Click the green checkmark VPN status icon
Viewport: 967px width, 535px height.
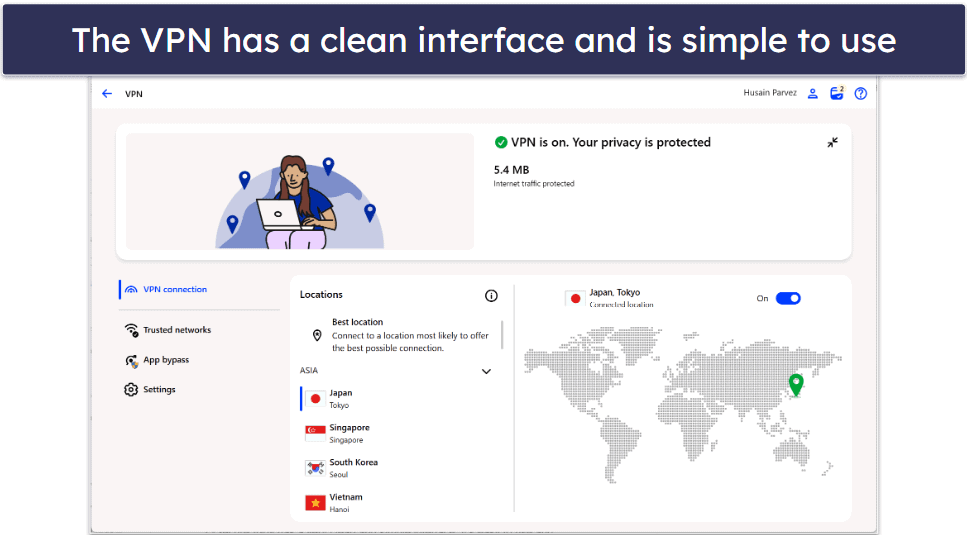tap(501, 142)
